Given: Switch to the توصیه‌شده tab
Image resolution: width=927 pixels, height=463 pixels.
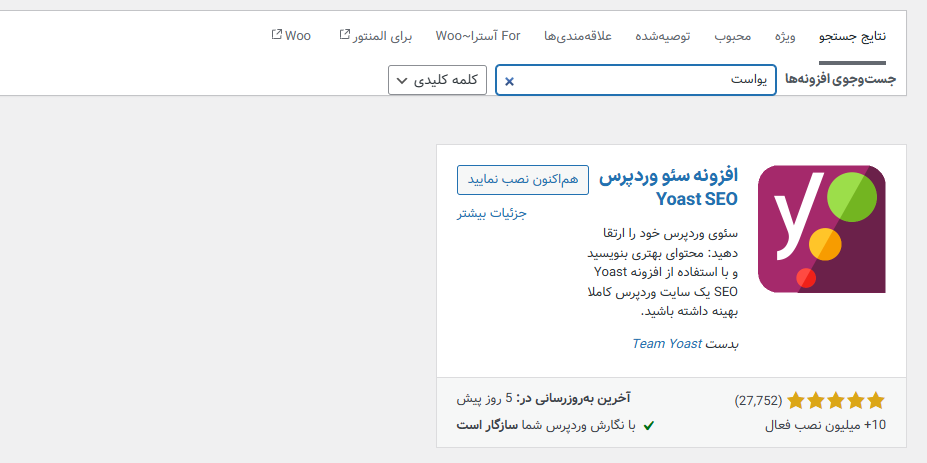Looking at the screenshot, I should (x=663, y=36).
